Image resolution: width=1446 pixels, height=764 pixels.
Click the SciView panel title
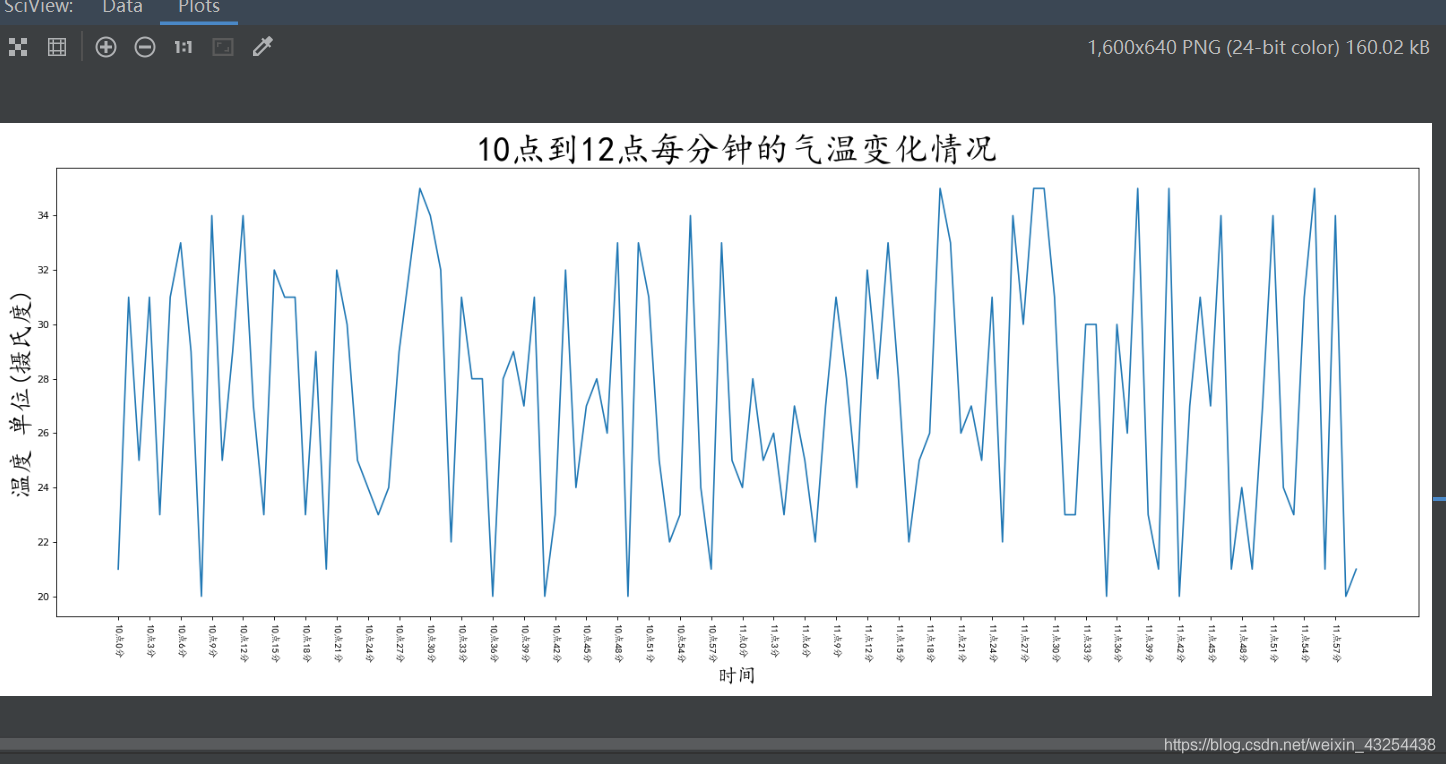click(38, 7)
